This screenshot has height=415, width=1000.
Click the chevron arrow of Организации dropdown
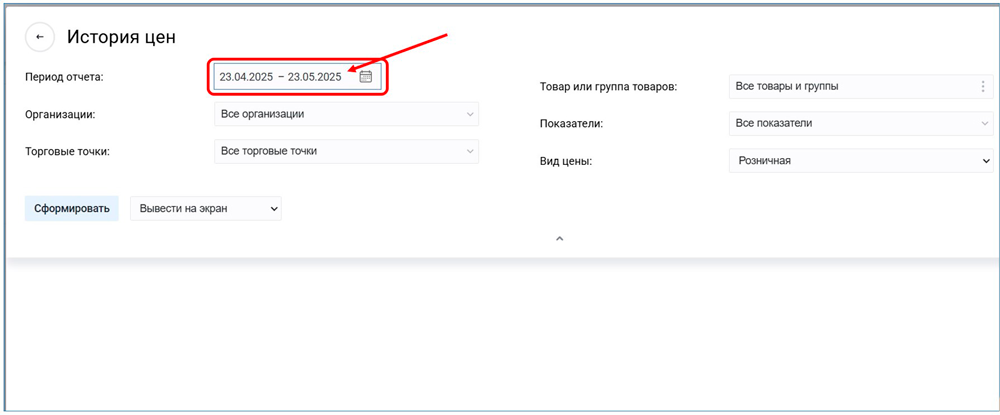(470, 114)
